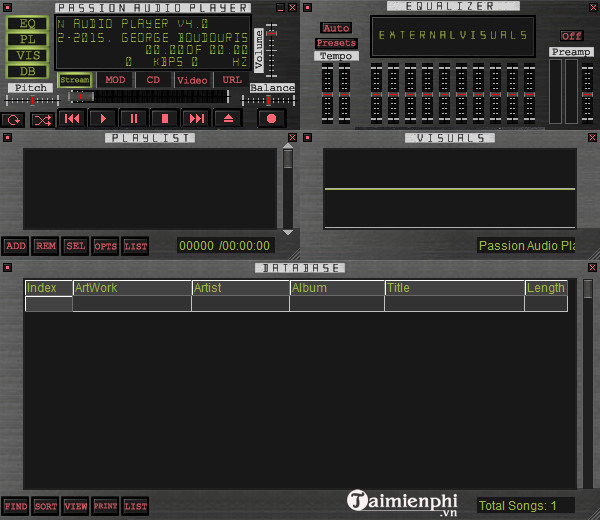Skip to previous track
This screenshot has width=600, height=520.
[72, 119]
